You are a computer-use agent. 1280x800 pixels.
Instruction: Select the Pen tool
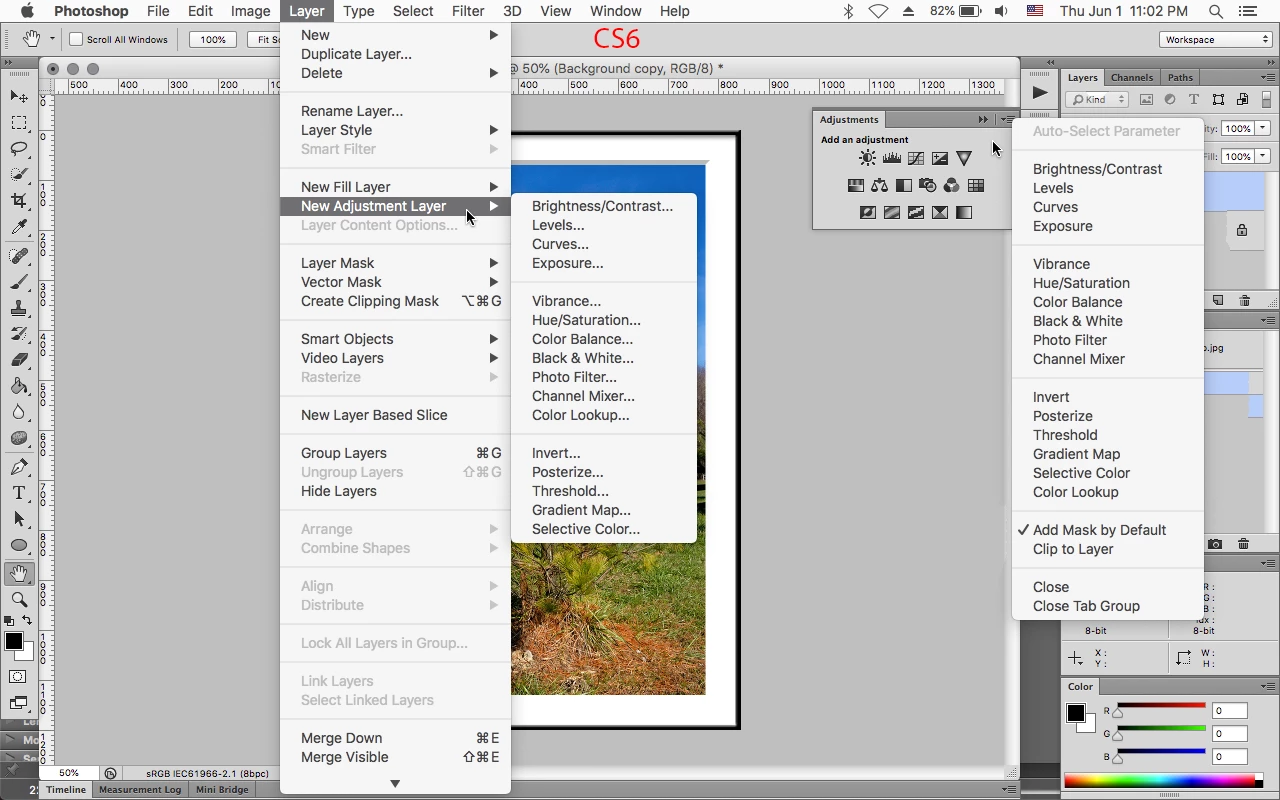pyautogui.click(x=19, y=467)
